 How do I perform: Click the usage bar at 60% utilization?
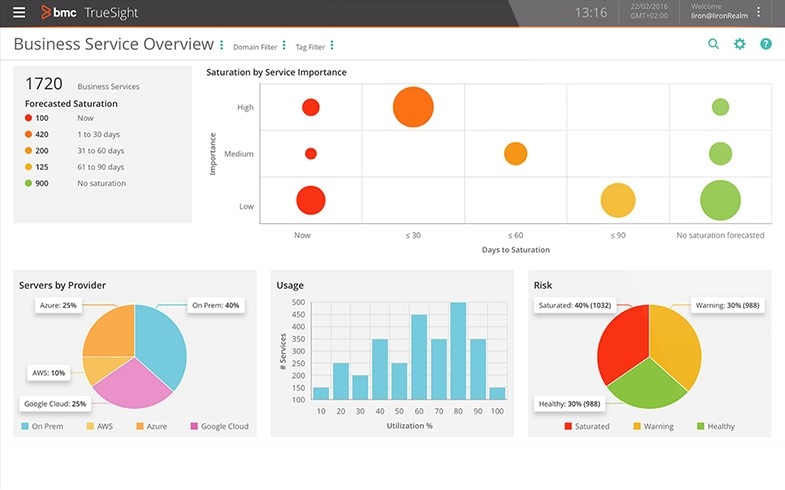coord(419,357)
